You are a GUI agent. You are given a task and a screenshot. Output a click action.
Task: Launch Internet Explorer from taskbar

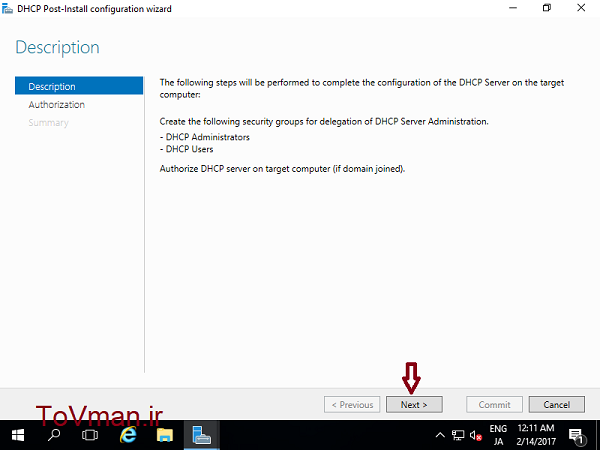128,436
